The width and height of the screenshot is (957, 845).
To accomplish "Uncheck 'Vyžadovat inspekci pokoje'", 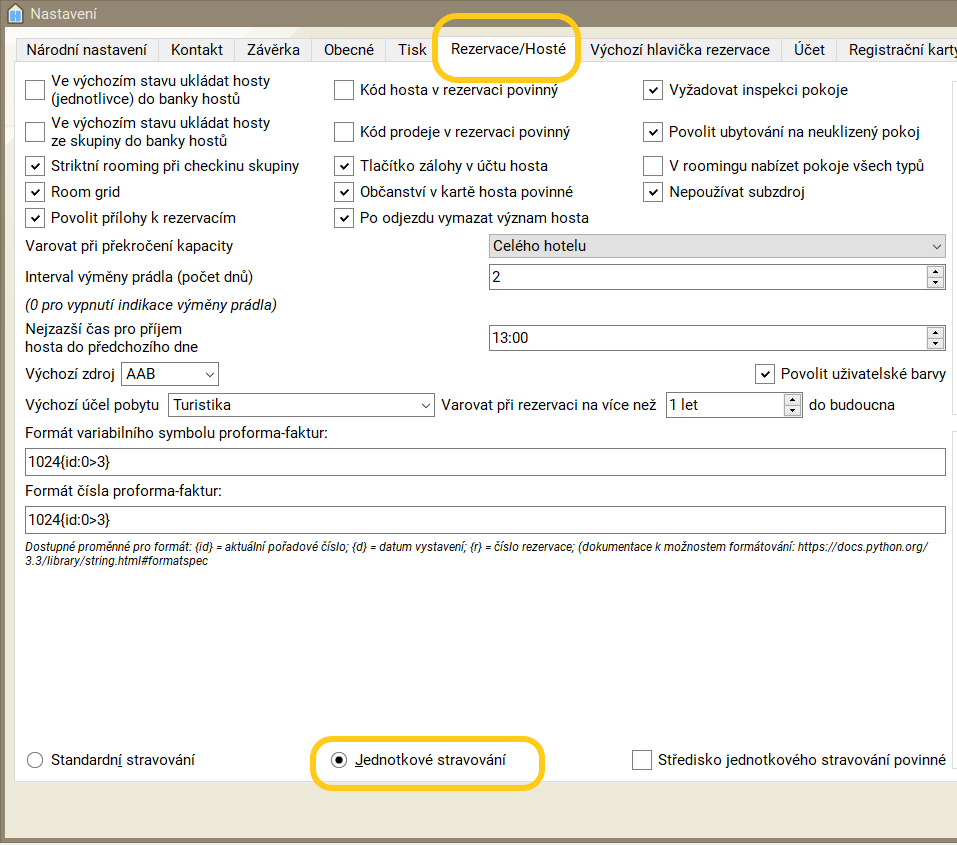I will click(x=653, y=90).
